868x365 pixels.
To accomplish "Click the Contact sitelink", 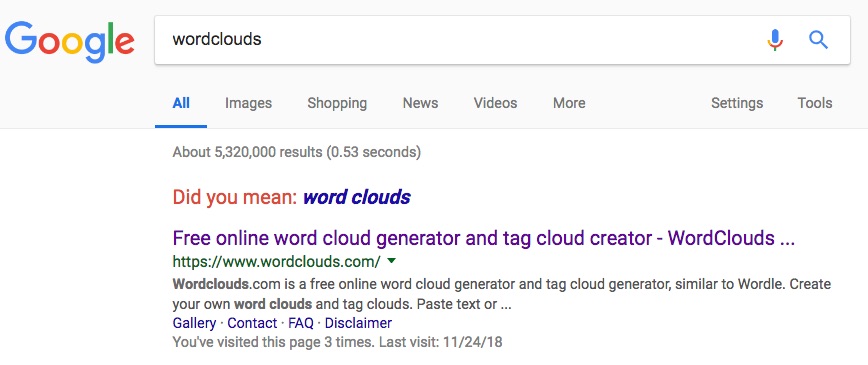I will click(x=252, y=323).
